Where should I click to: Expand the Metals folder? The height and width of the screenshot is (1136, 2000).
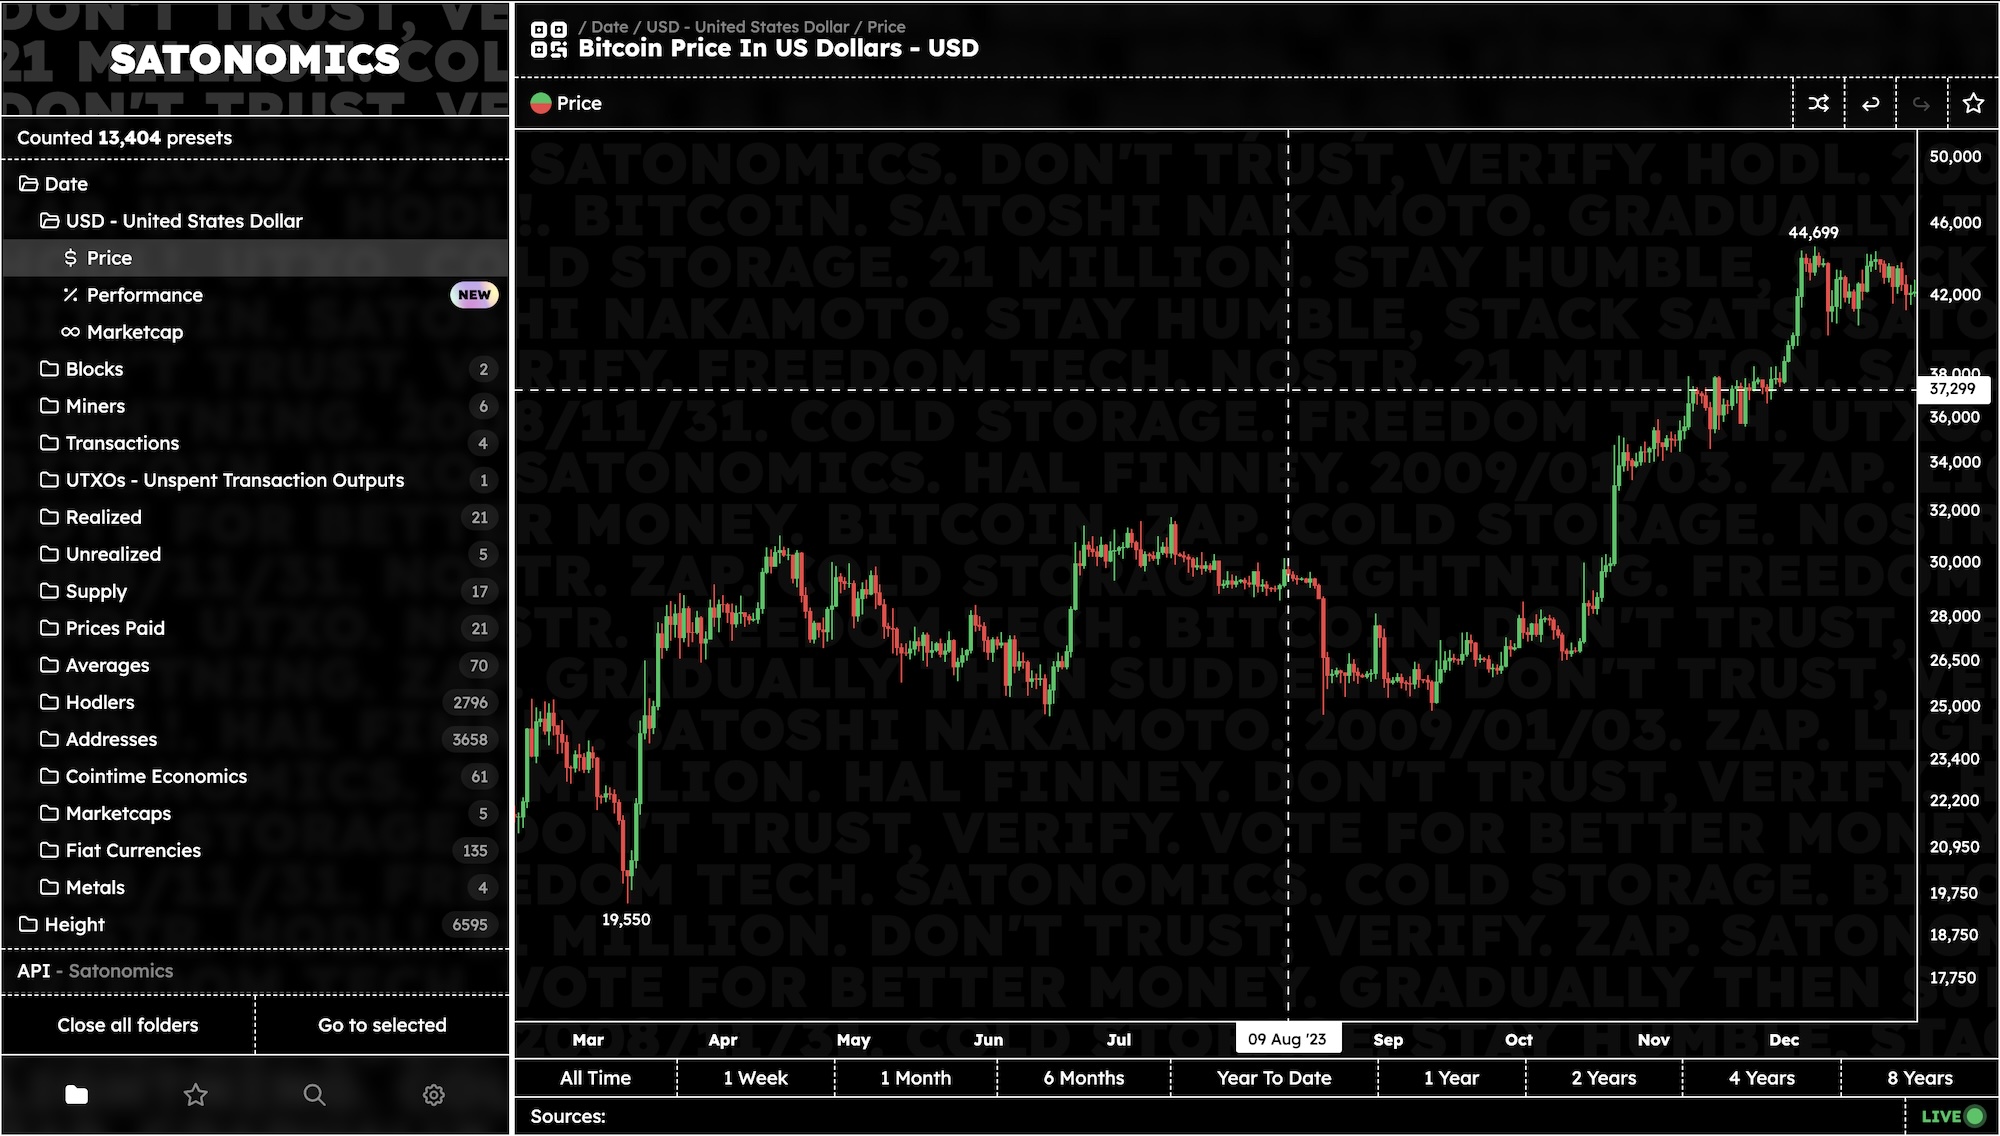pos(255,887)
